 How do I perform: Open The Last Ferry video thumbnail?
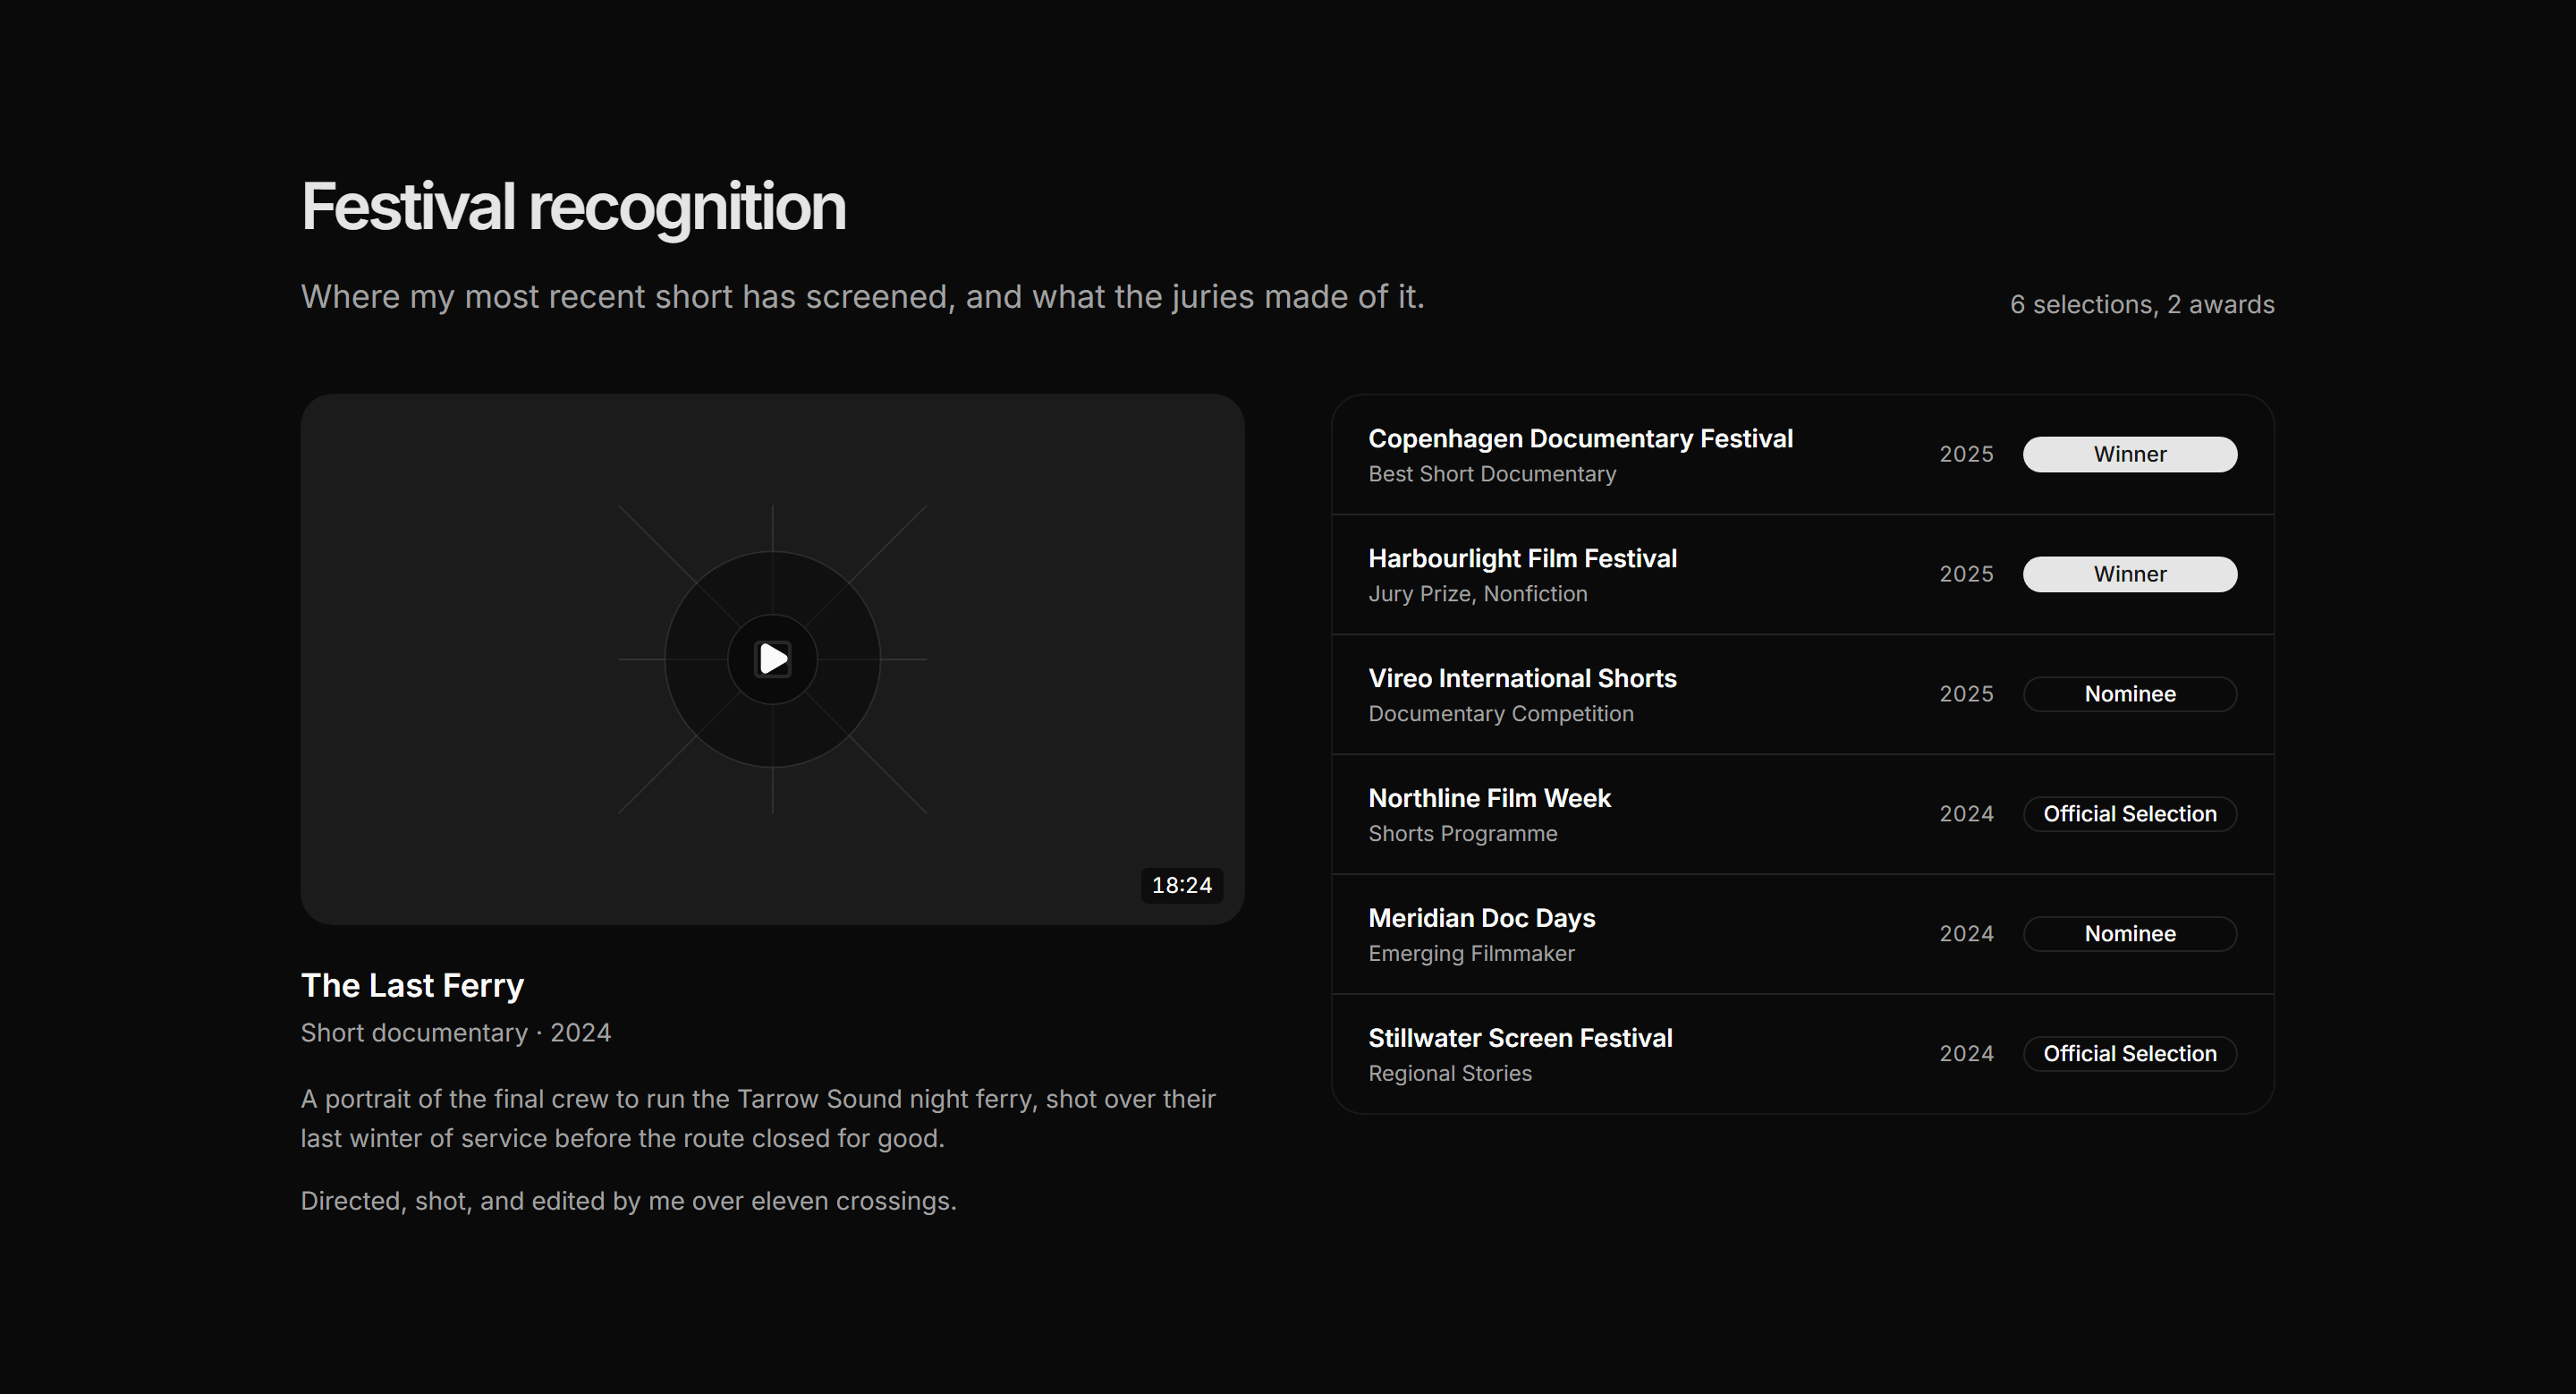772,659
